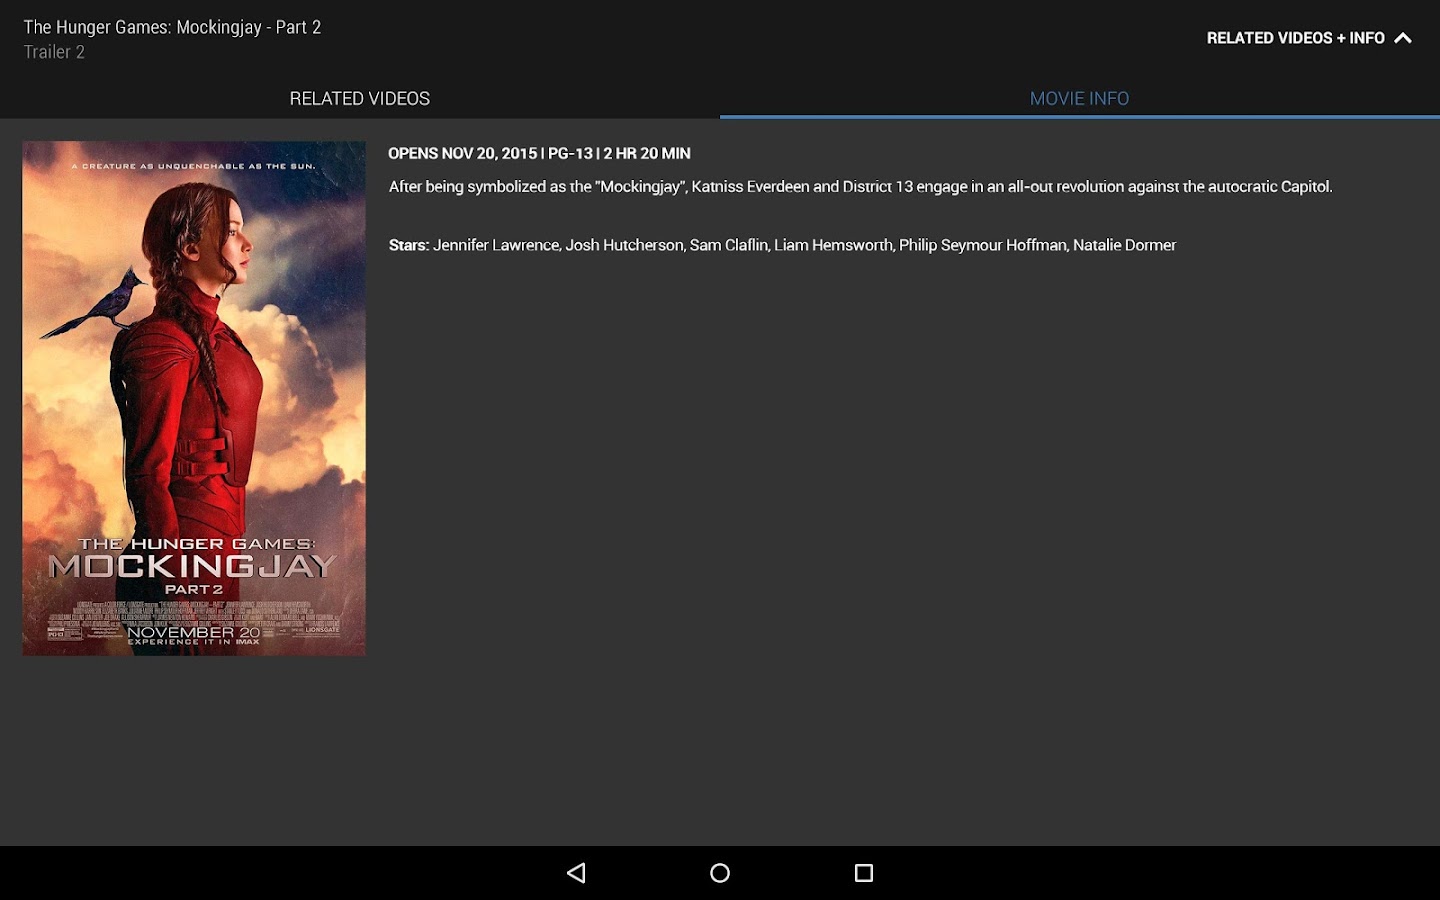The width and height of the screenshot is (1440, 900).
Task: Open the Android recent apps button
Action: point(864,873)
